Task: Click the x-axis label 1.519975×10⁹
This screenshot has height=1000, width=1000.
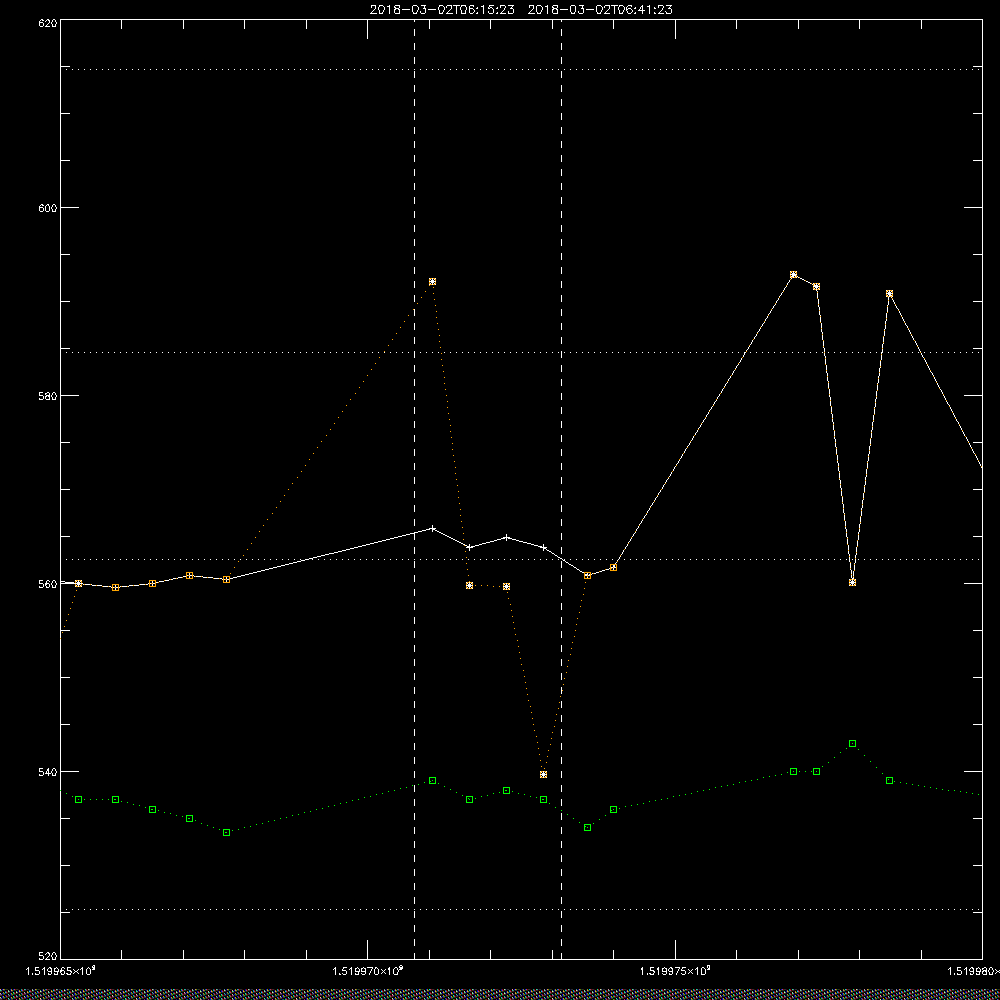Action: (675, 971)
